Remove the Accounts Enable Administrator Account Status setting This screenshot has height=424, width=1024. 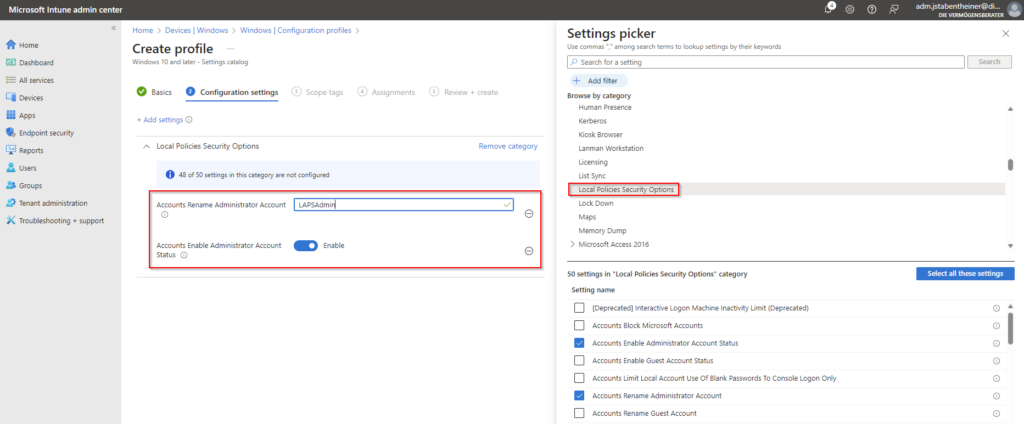point(529,251)
